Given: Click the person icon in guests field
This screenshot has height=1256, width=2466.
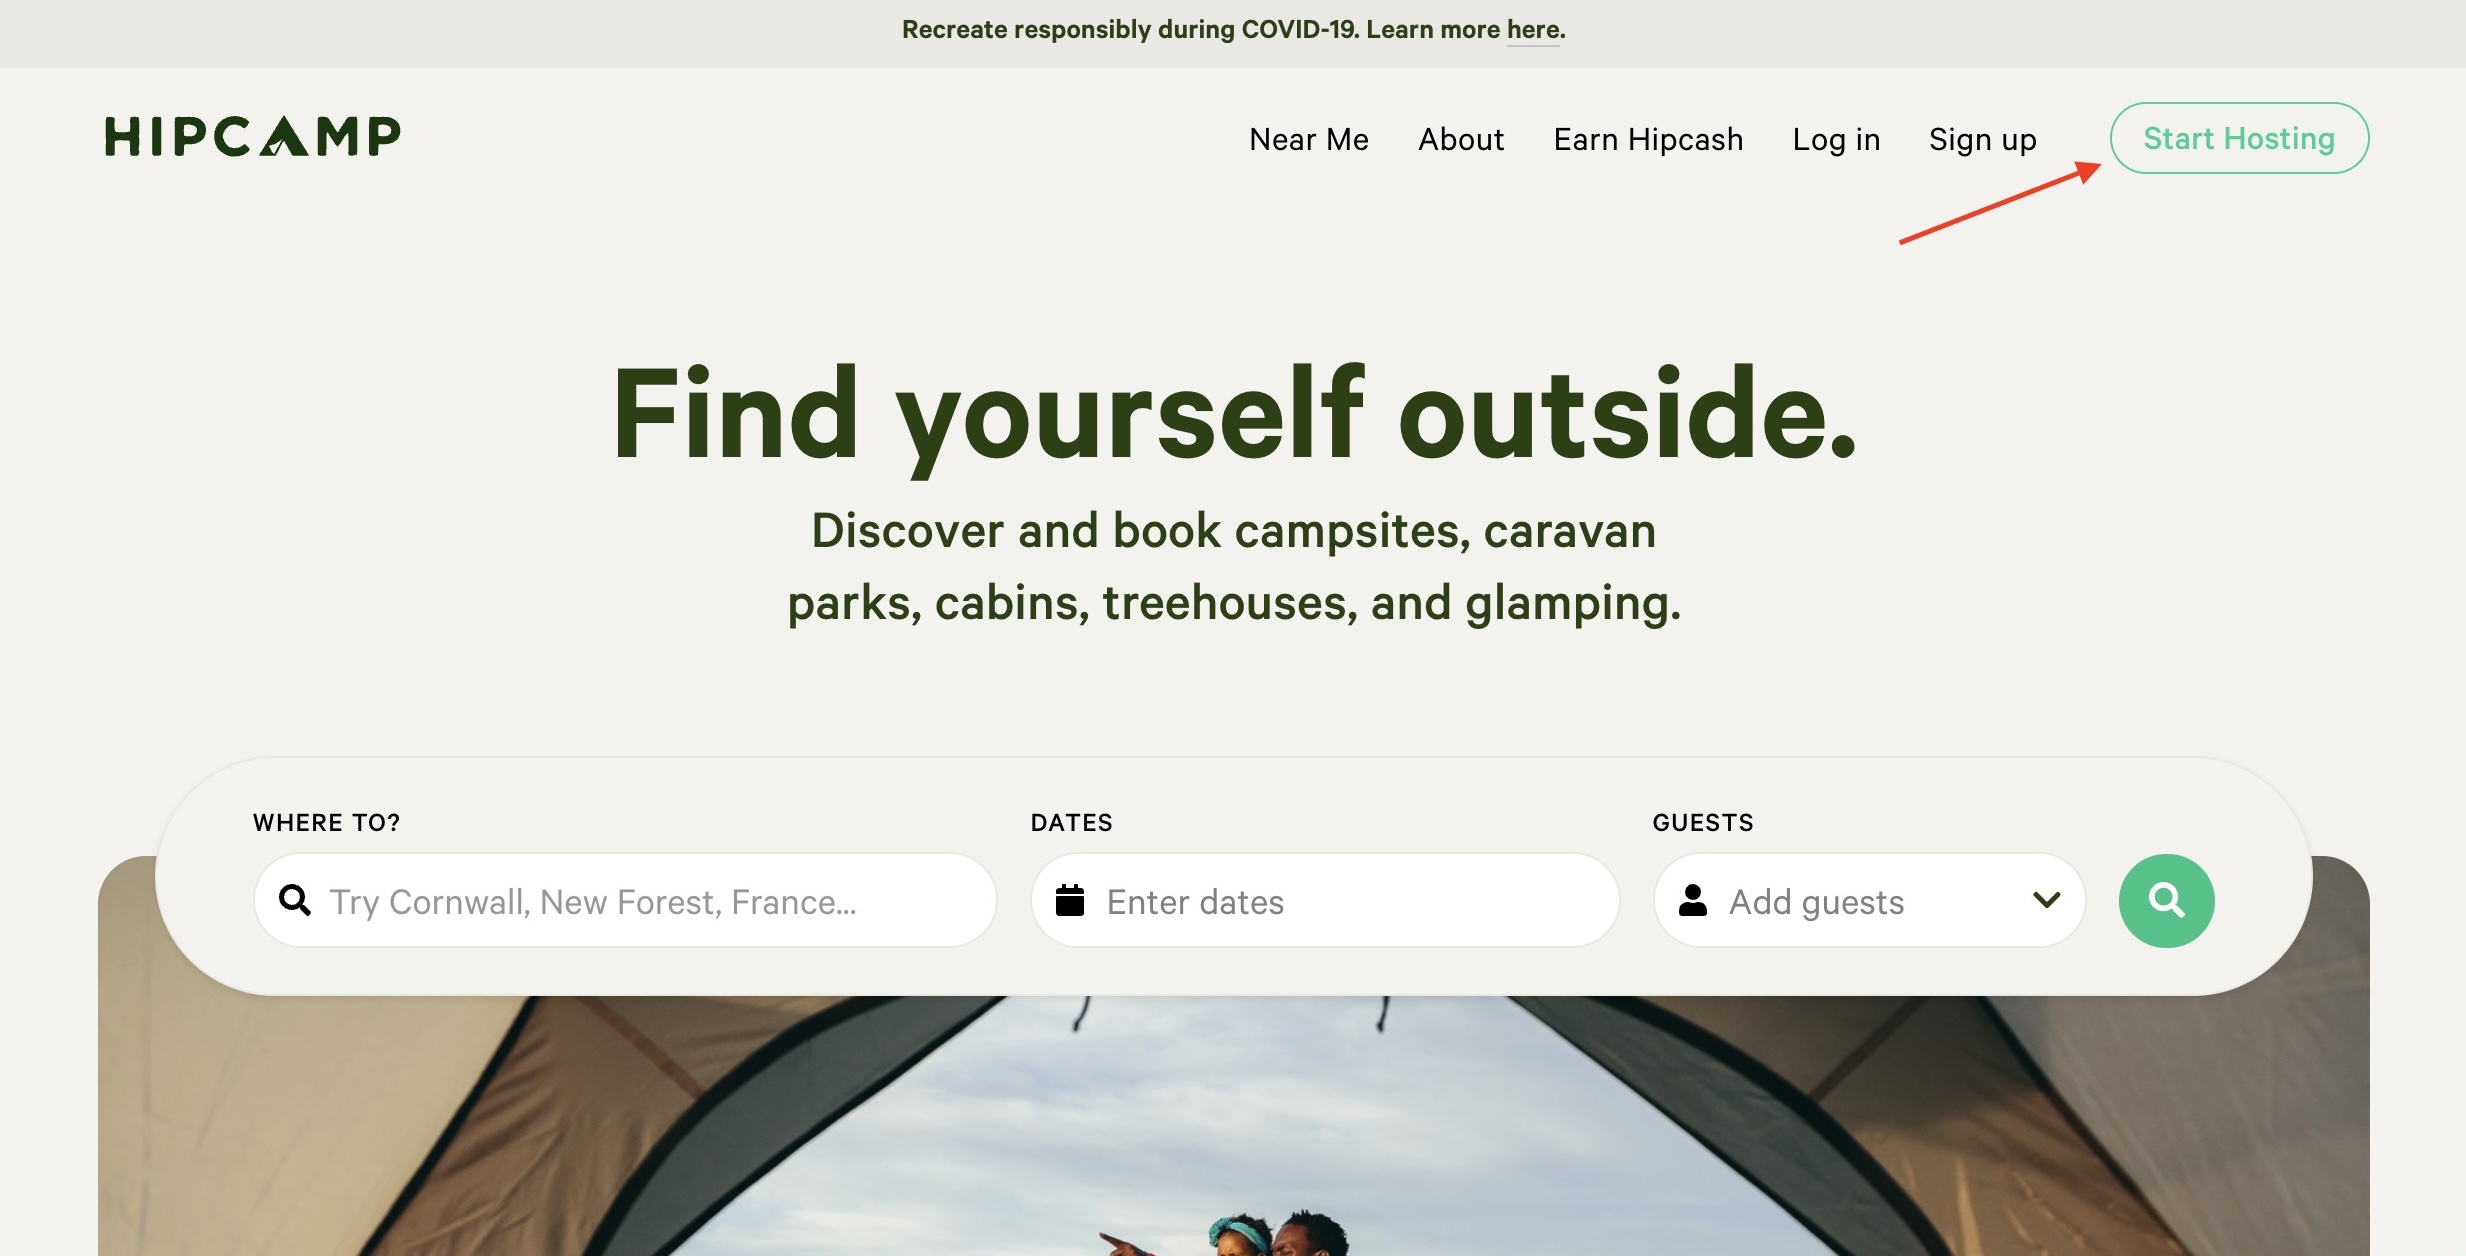Looking at the screenshot, I should click(x=1692, y=900).
